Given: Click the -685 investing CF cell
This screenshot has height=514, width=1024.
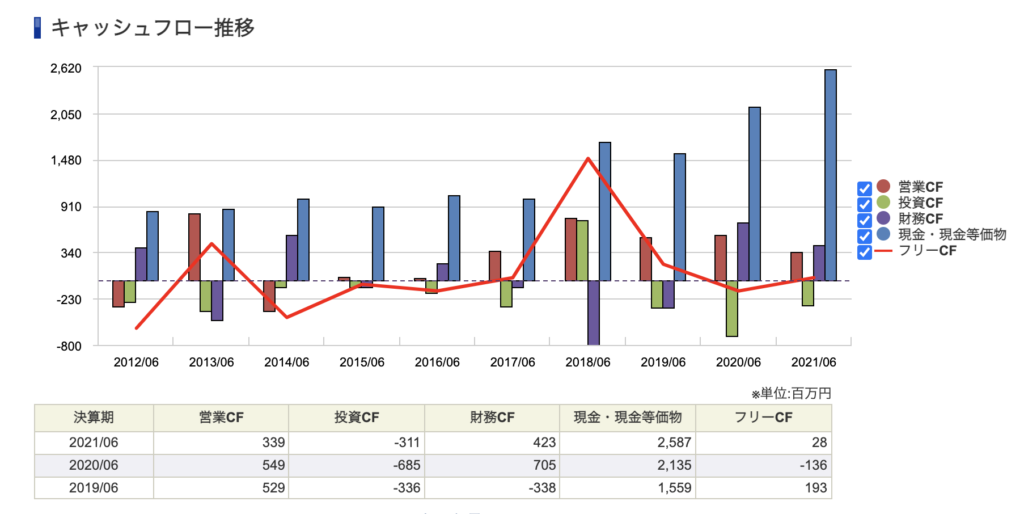Looking at the screenshot, I should [x=357, y=466].
